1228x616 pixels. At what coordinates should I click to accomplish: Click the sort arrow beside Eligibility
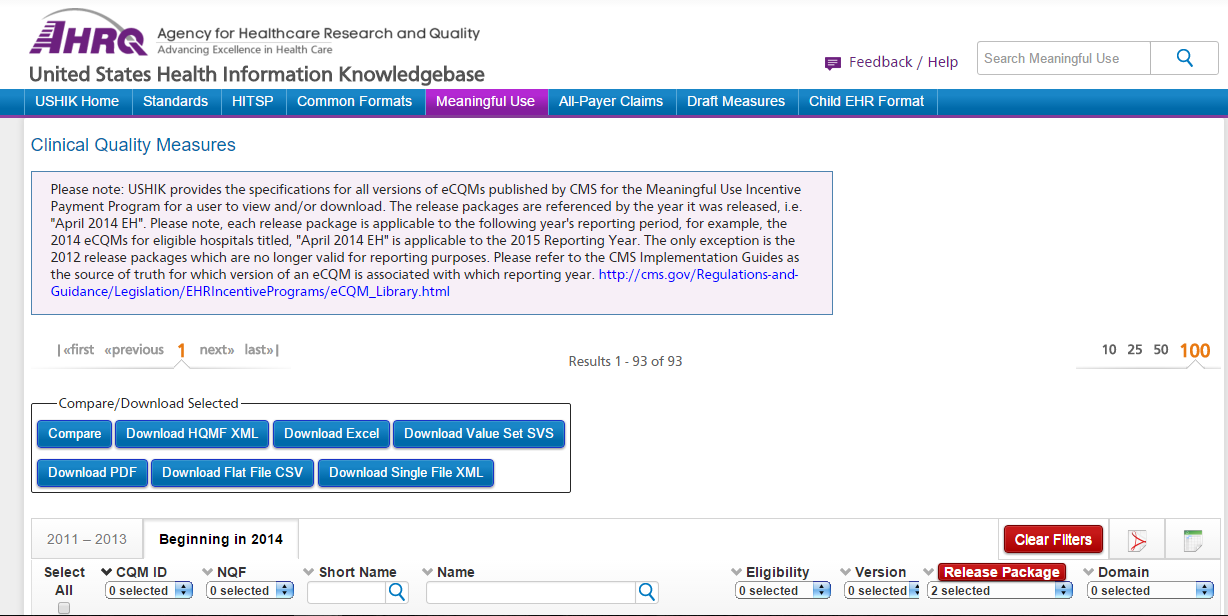click(x=737, y=572)
